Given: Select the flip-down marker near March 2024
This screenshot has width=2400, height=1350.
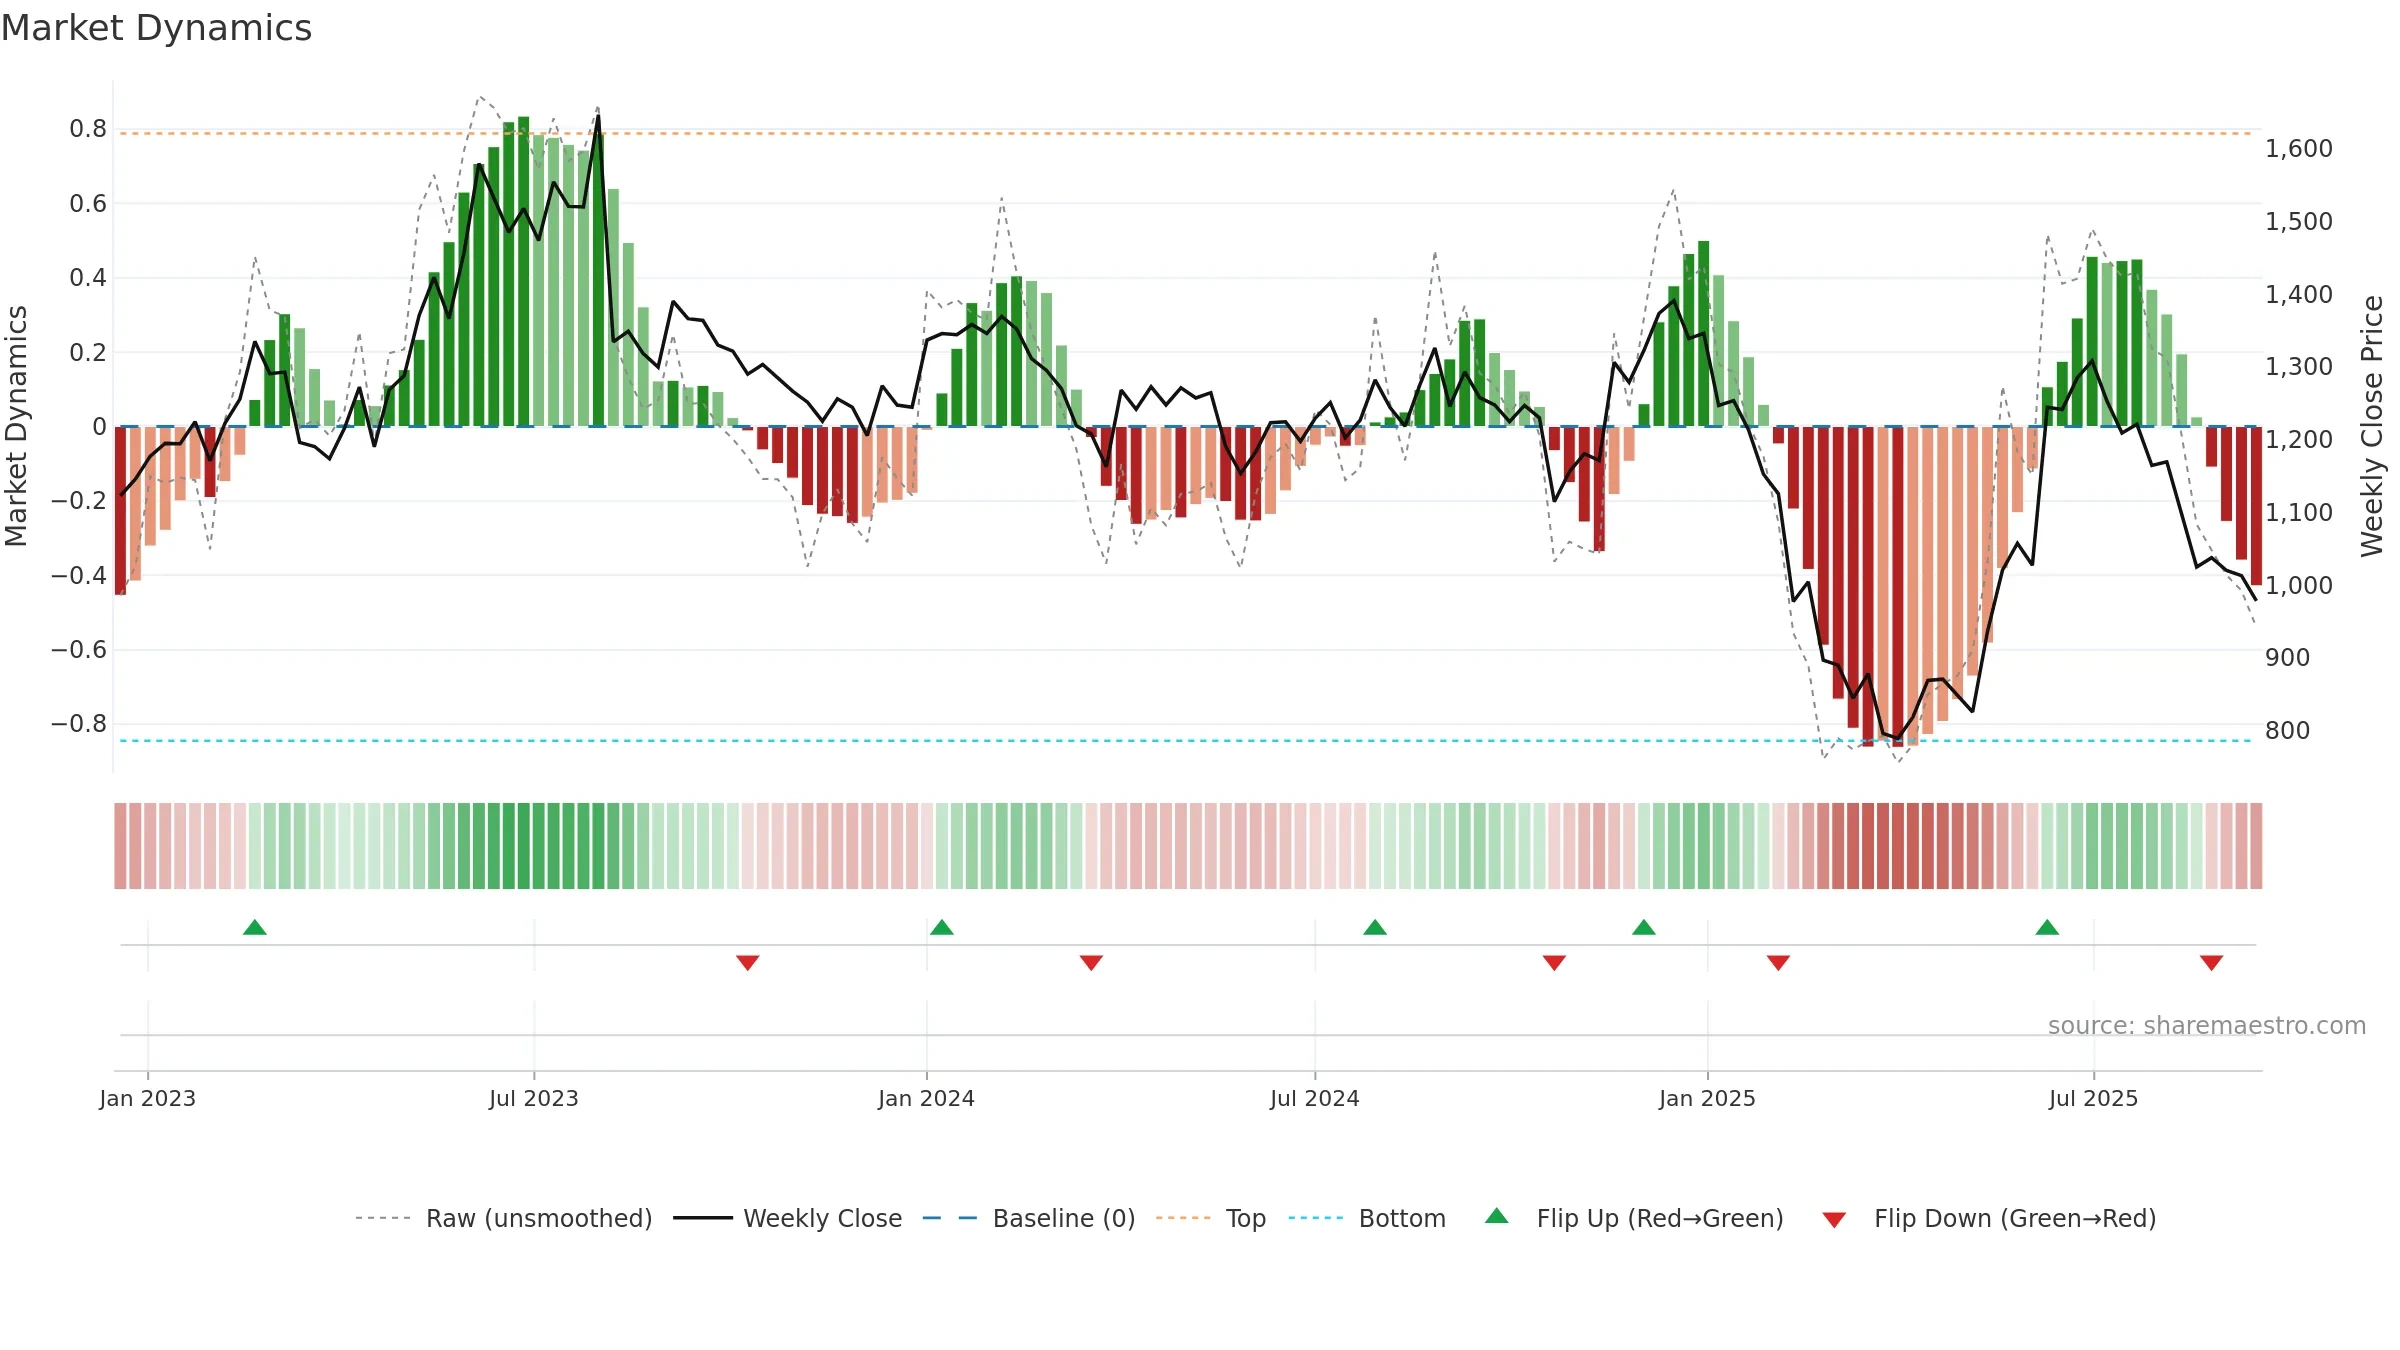Looking at the screenshot, I should [x=1091, y=962].
